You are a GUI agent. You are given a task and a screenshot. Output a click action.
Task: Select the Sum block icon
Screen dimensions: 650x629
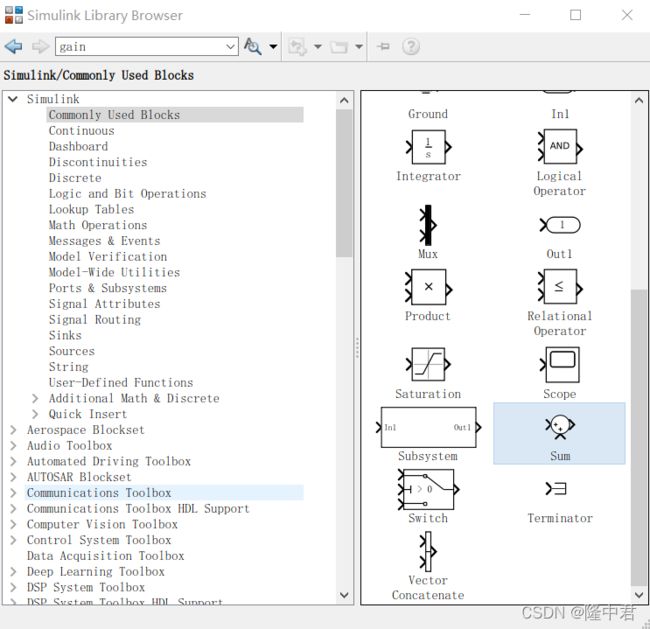[x=560, y=427]
